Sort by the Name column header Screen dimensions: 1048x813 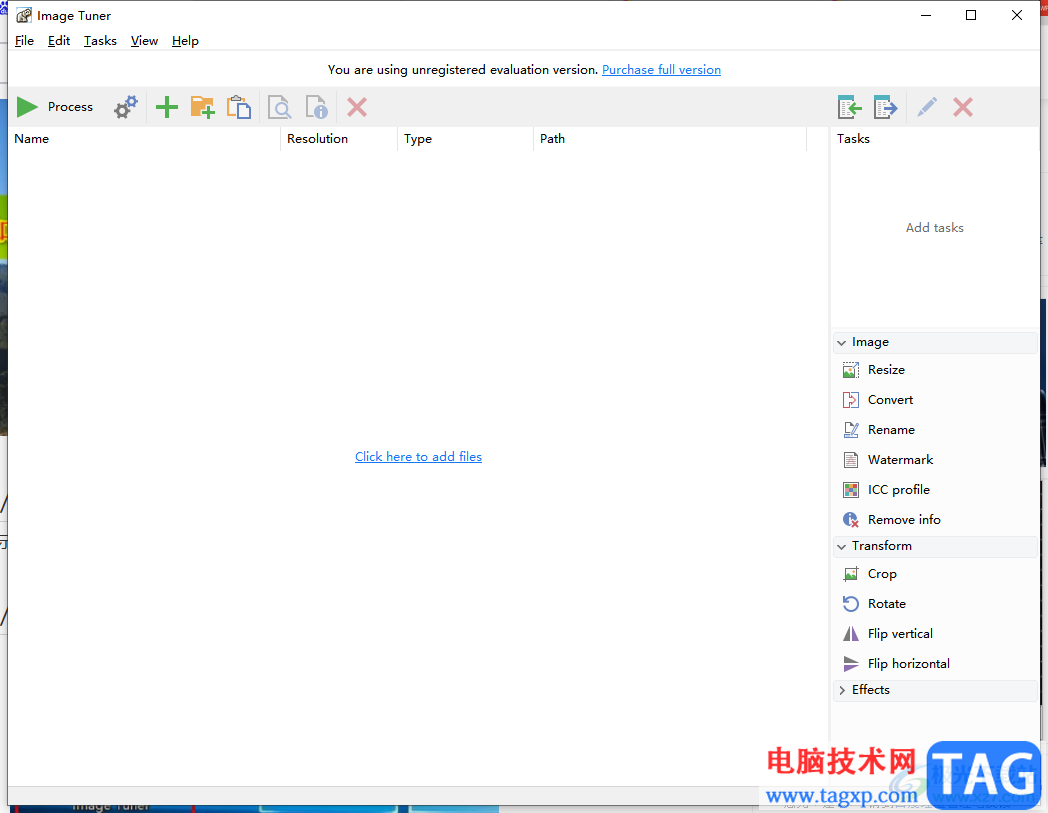pyautogui.click(x=144, y=139)
